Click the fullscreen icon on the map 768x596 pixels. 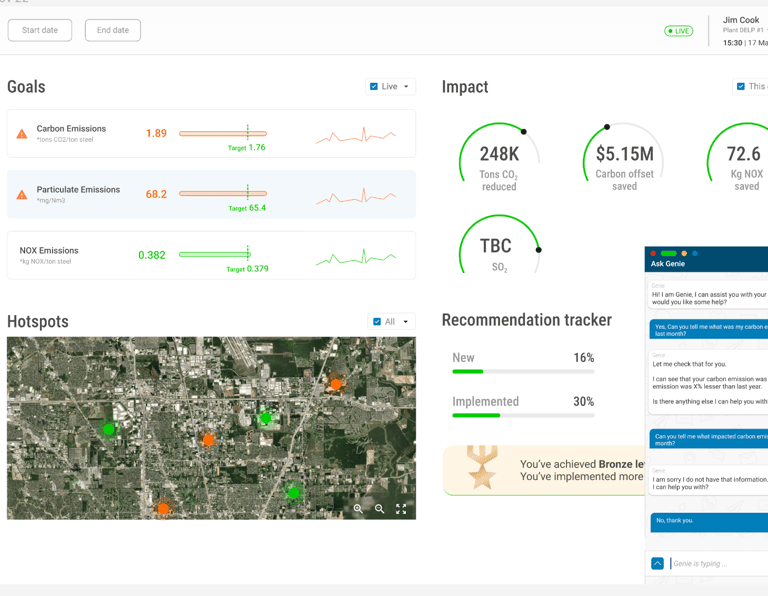tap(401, 509)
